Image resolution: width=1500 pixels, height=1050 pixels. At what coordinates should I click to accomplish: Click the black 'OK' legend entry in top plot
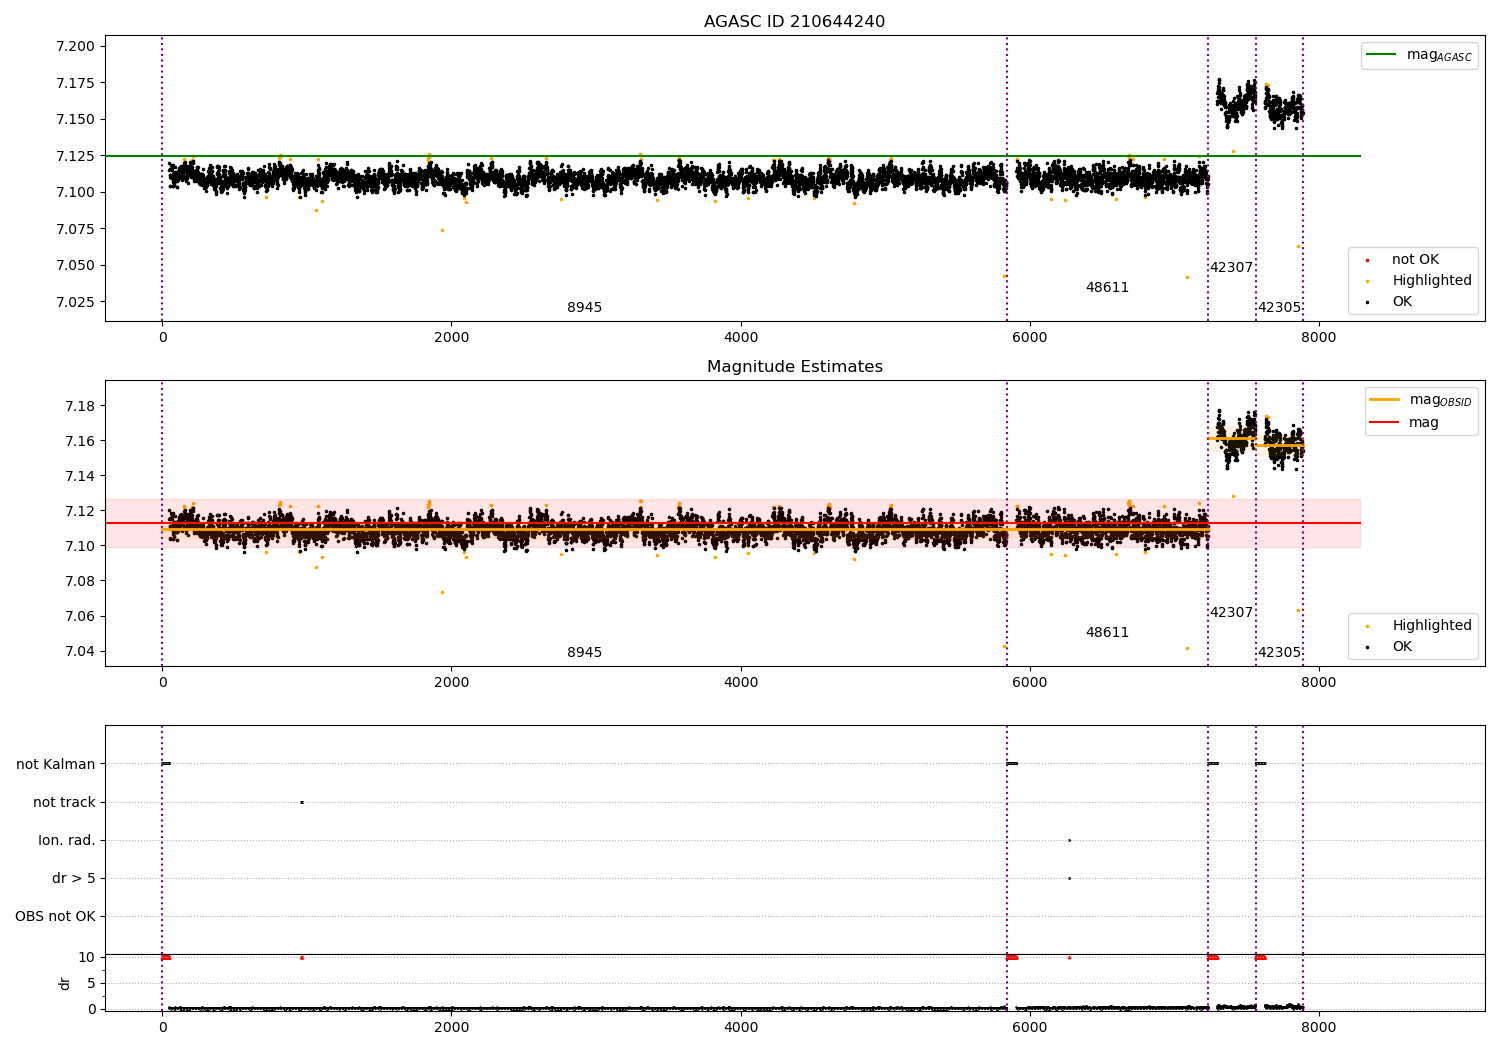1402,302
